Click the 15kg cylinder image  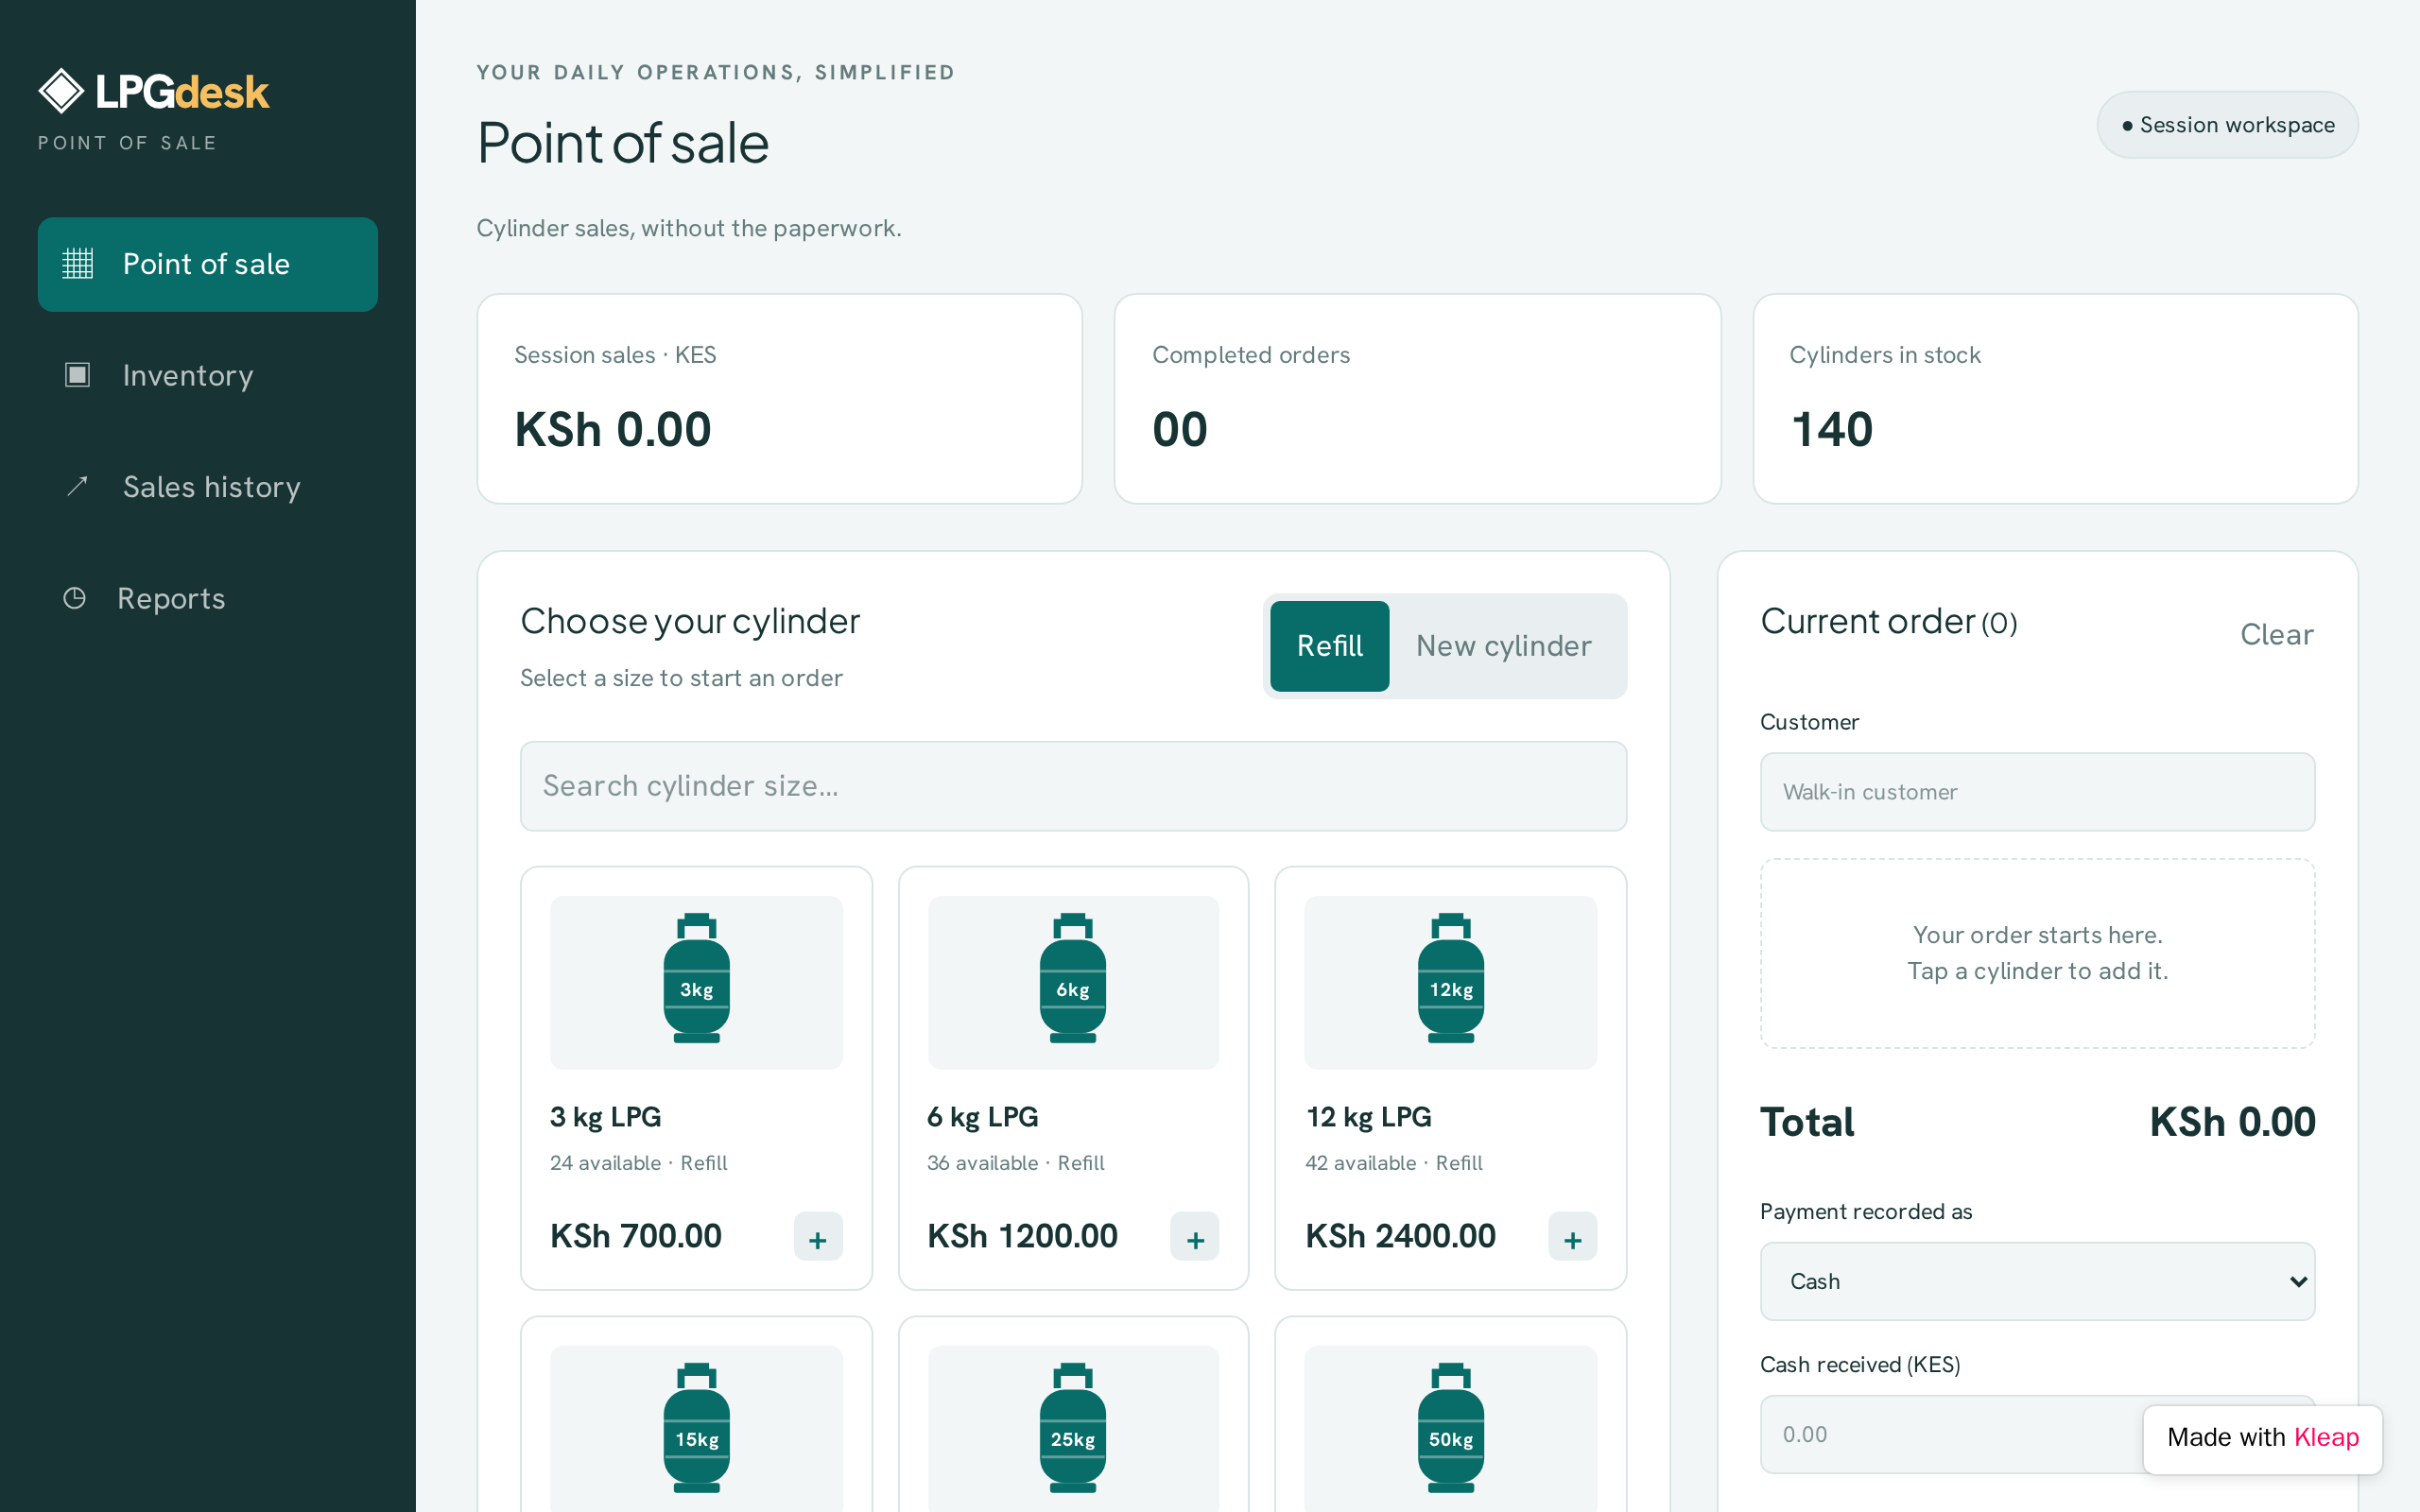[x=696, y=1428]
